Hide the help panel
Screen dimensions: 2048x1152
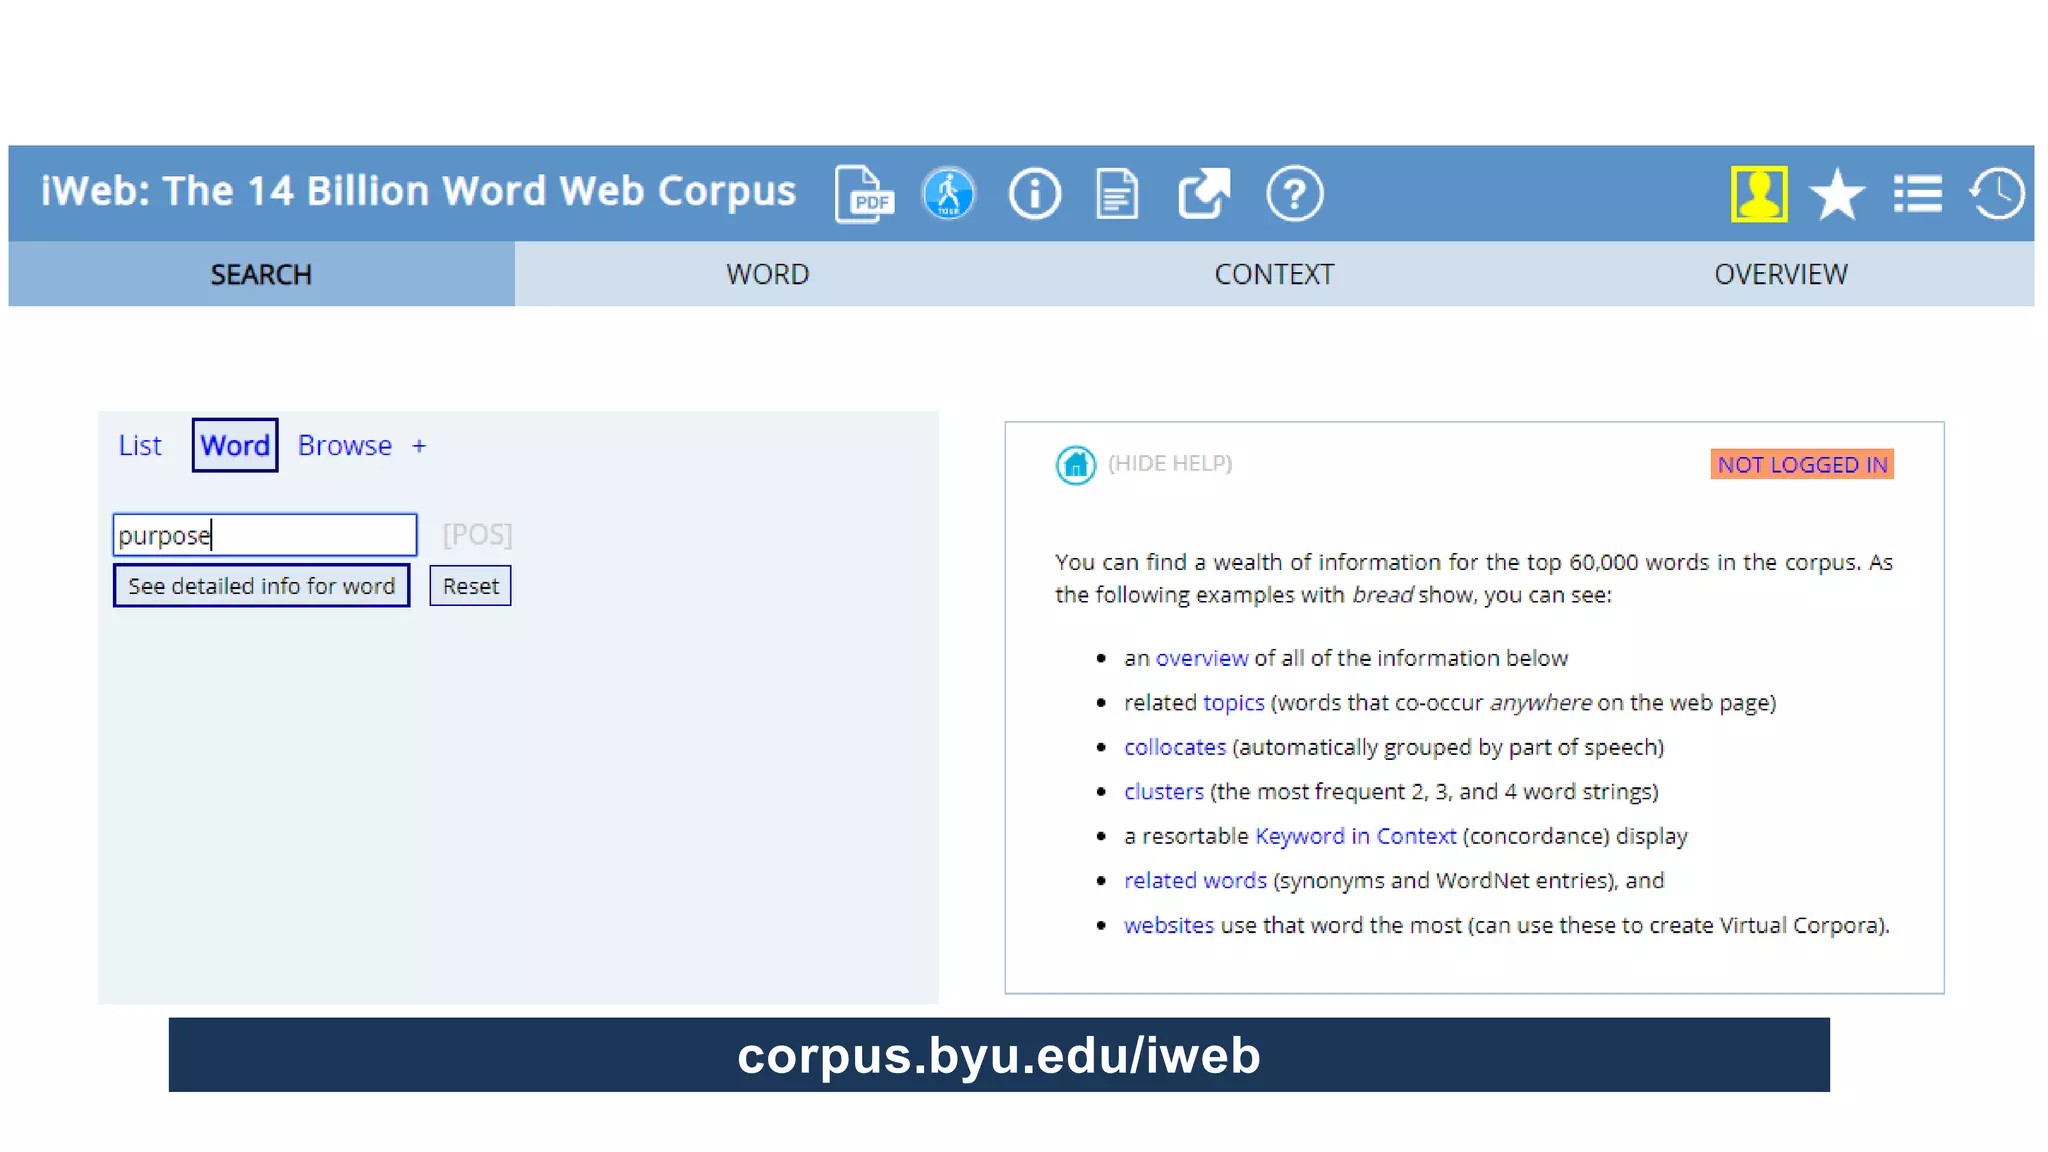click(x=1170, y=464)
